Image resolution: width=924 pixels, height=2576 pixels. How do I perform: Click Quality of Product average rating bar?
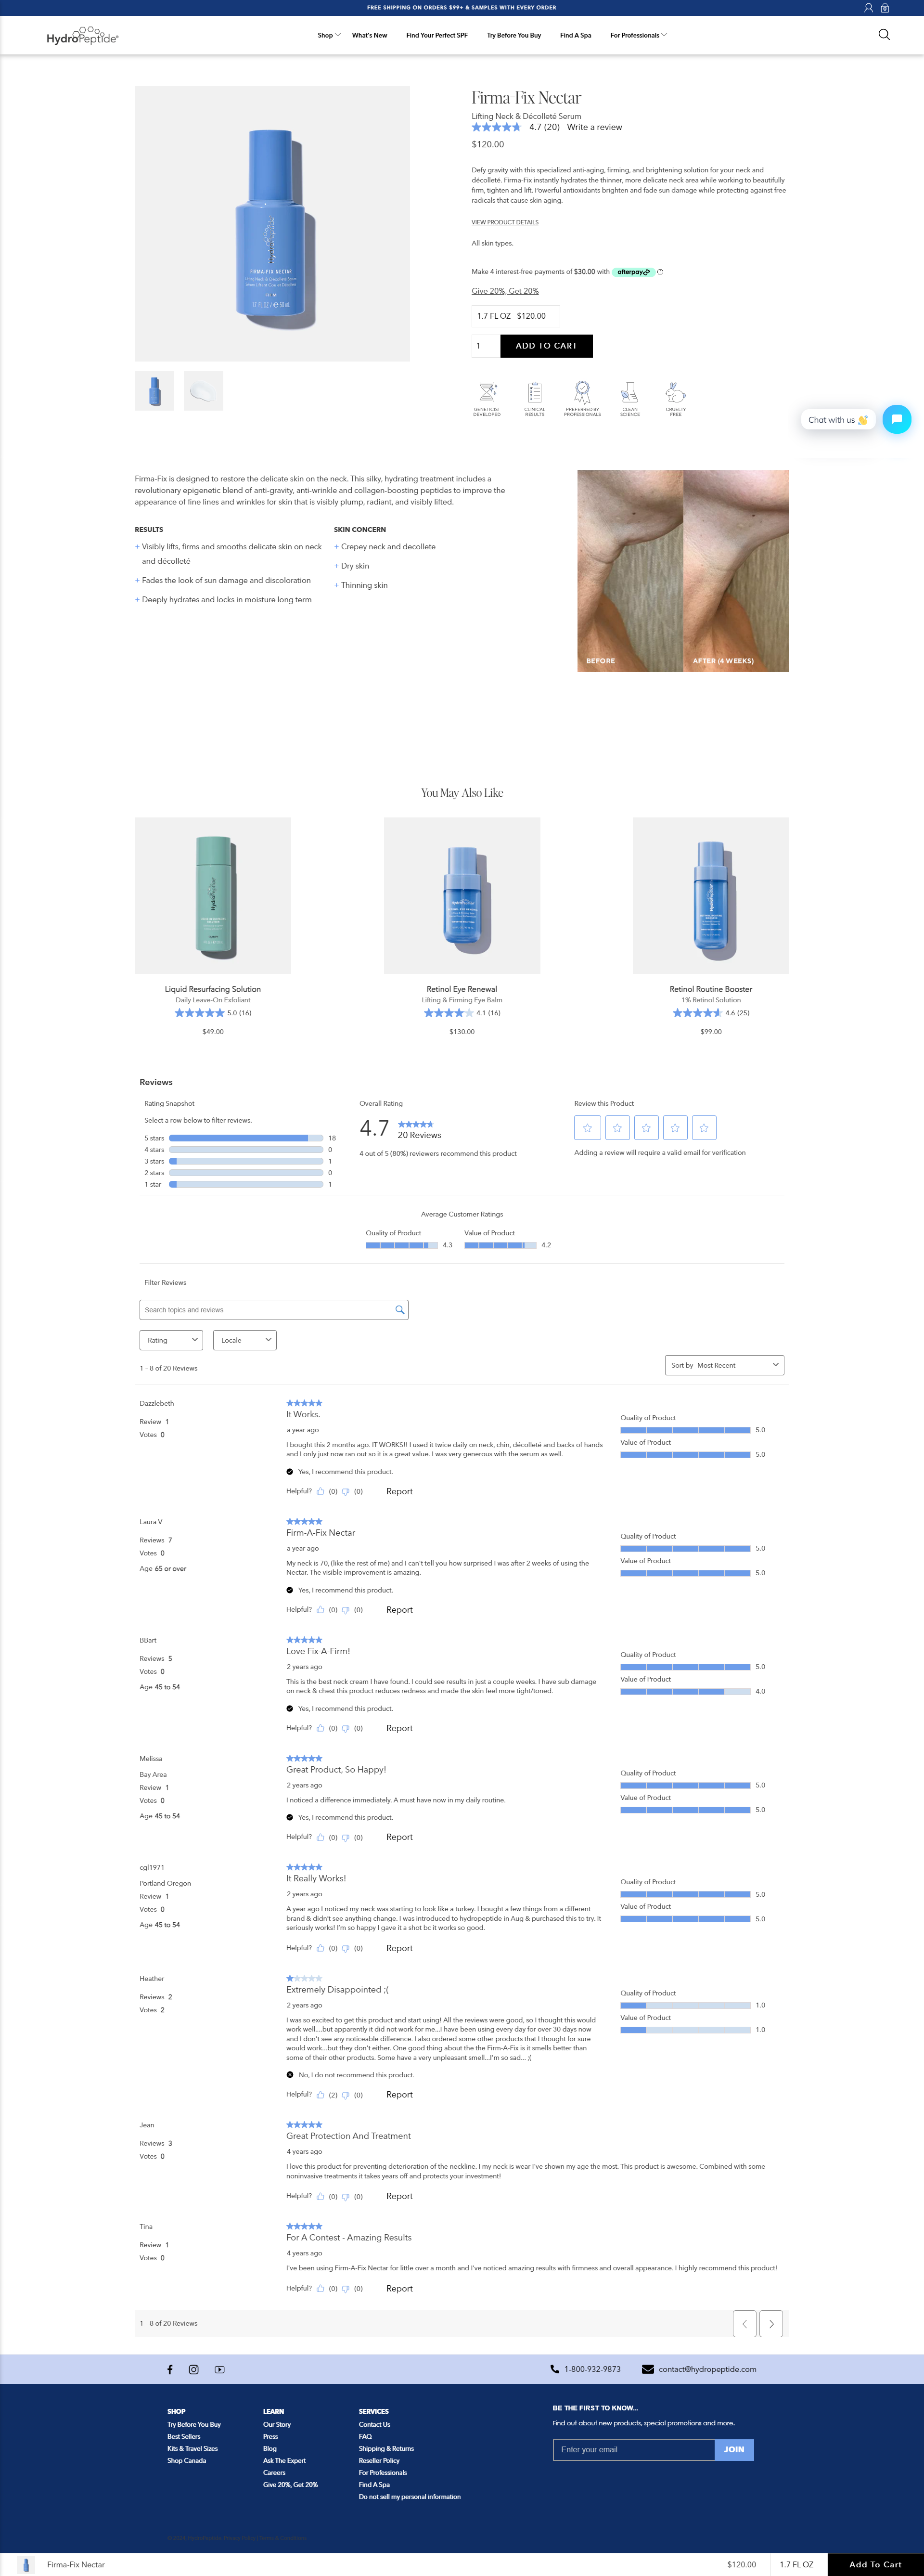coord(402,1245)
